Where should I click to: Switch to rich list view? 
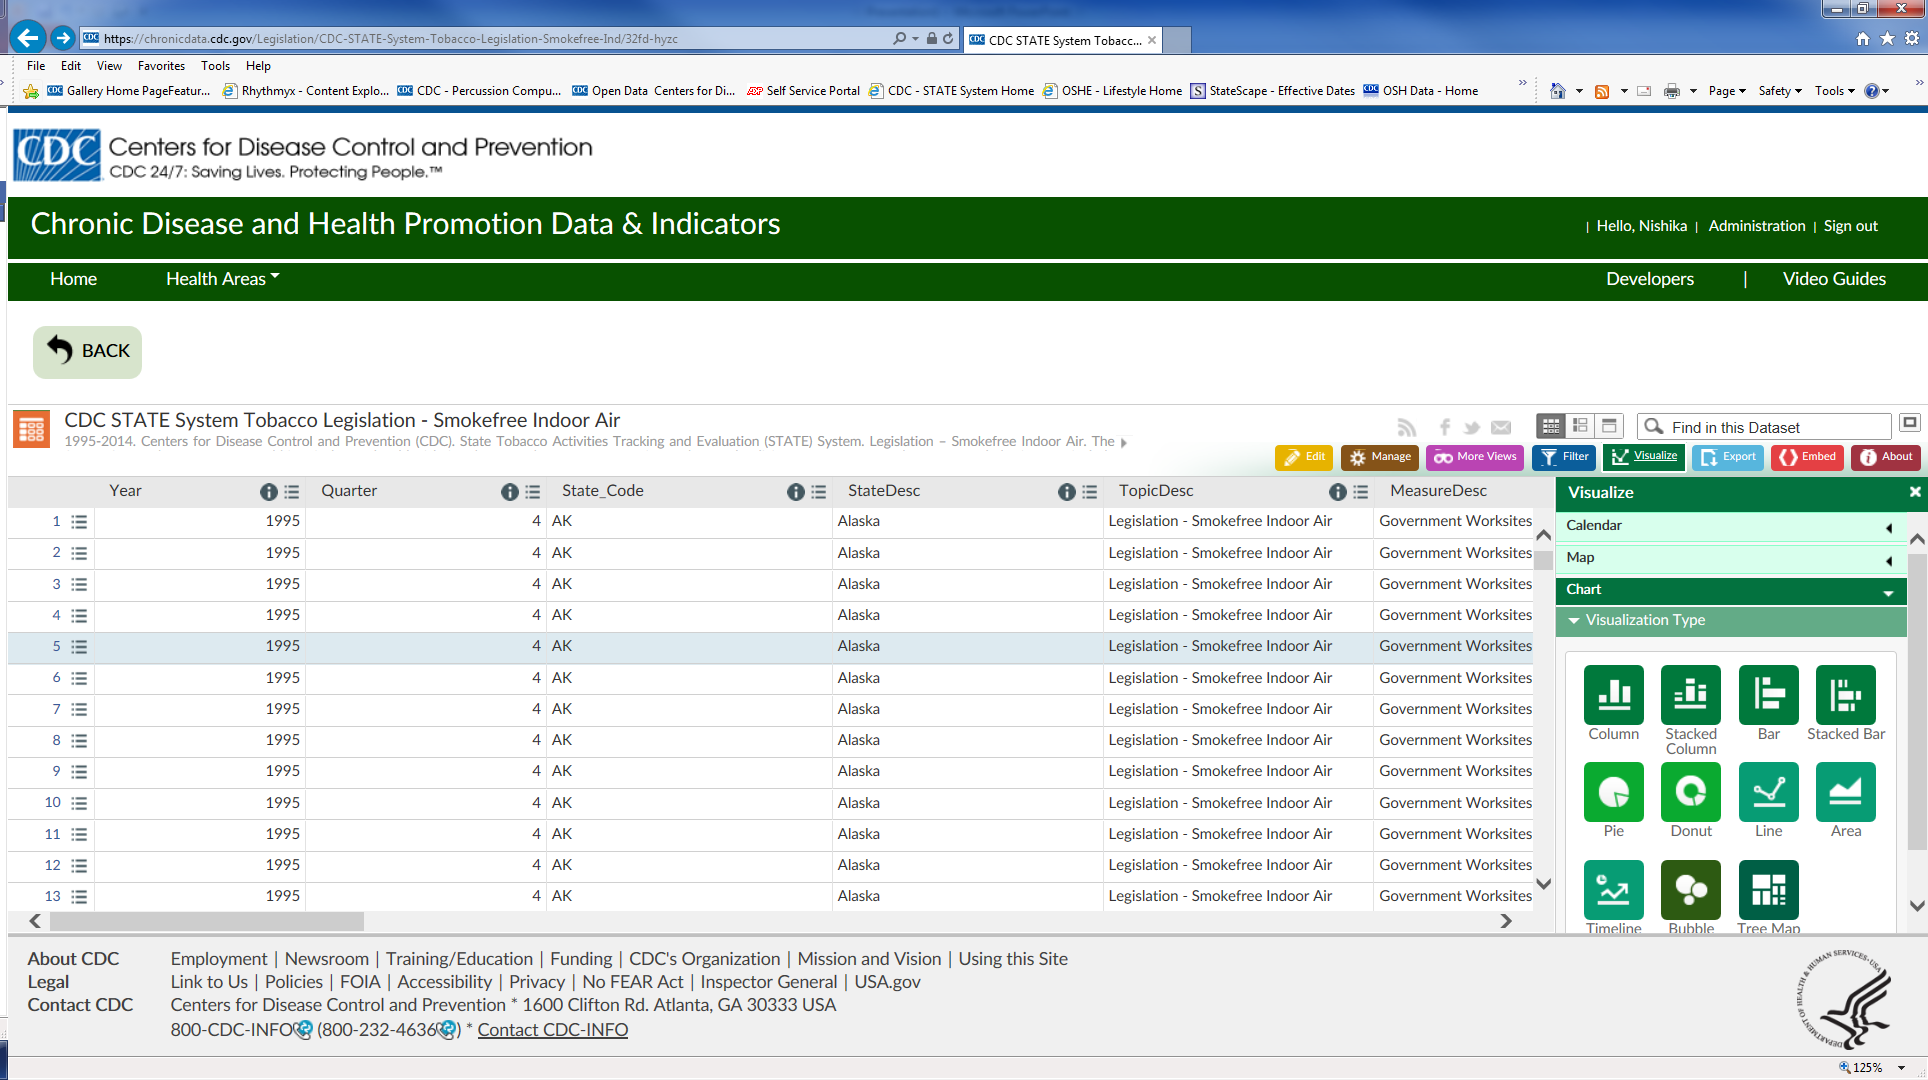1580,426
